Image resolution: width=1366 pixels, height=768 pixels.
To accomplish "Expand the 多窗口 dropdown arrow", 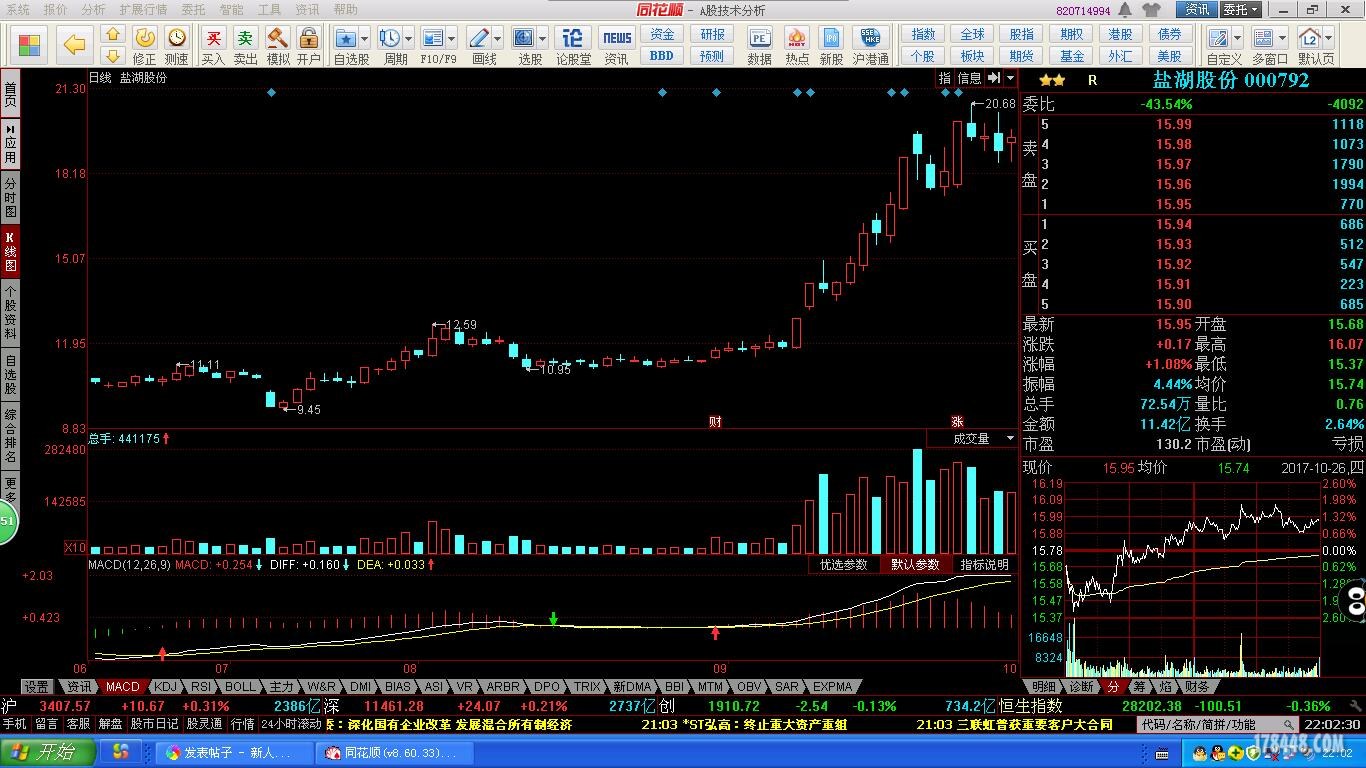I will [x=1282, y=39].
